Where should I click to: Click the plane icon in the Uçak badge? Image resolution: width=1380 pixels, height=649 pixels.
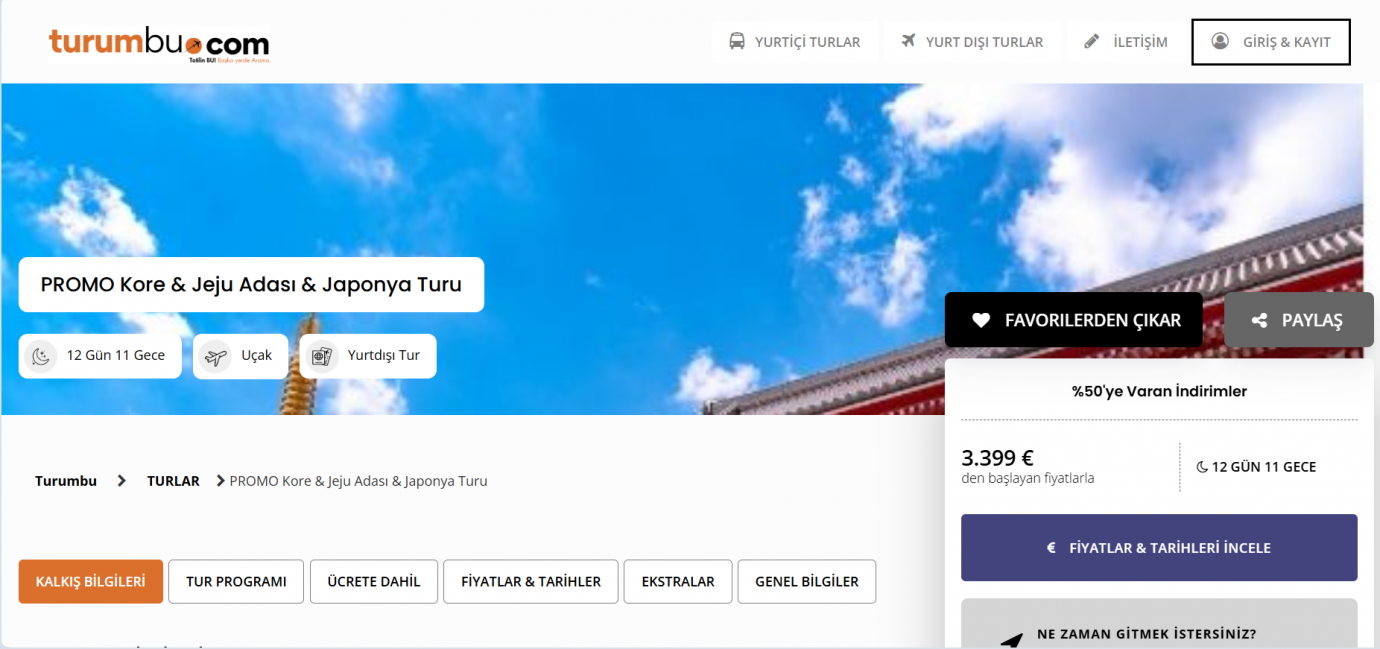(215, 356)
